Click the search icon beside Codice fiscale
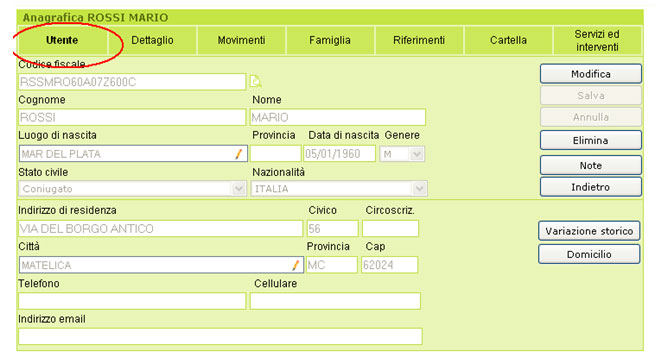Screen dimensions: 657x362 point(256,81)
